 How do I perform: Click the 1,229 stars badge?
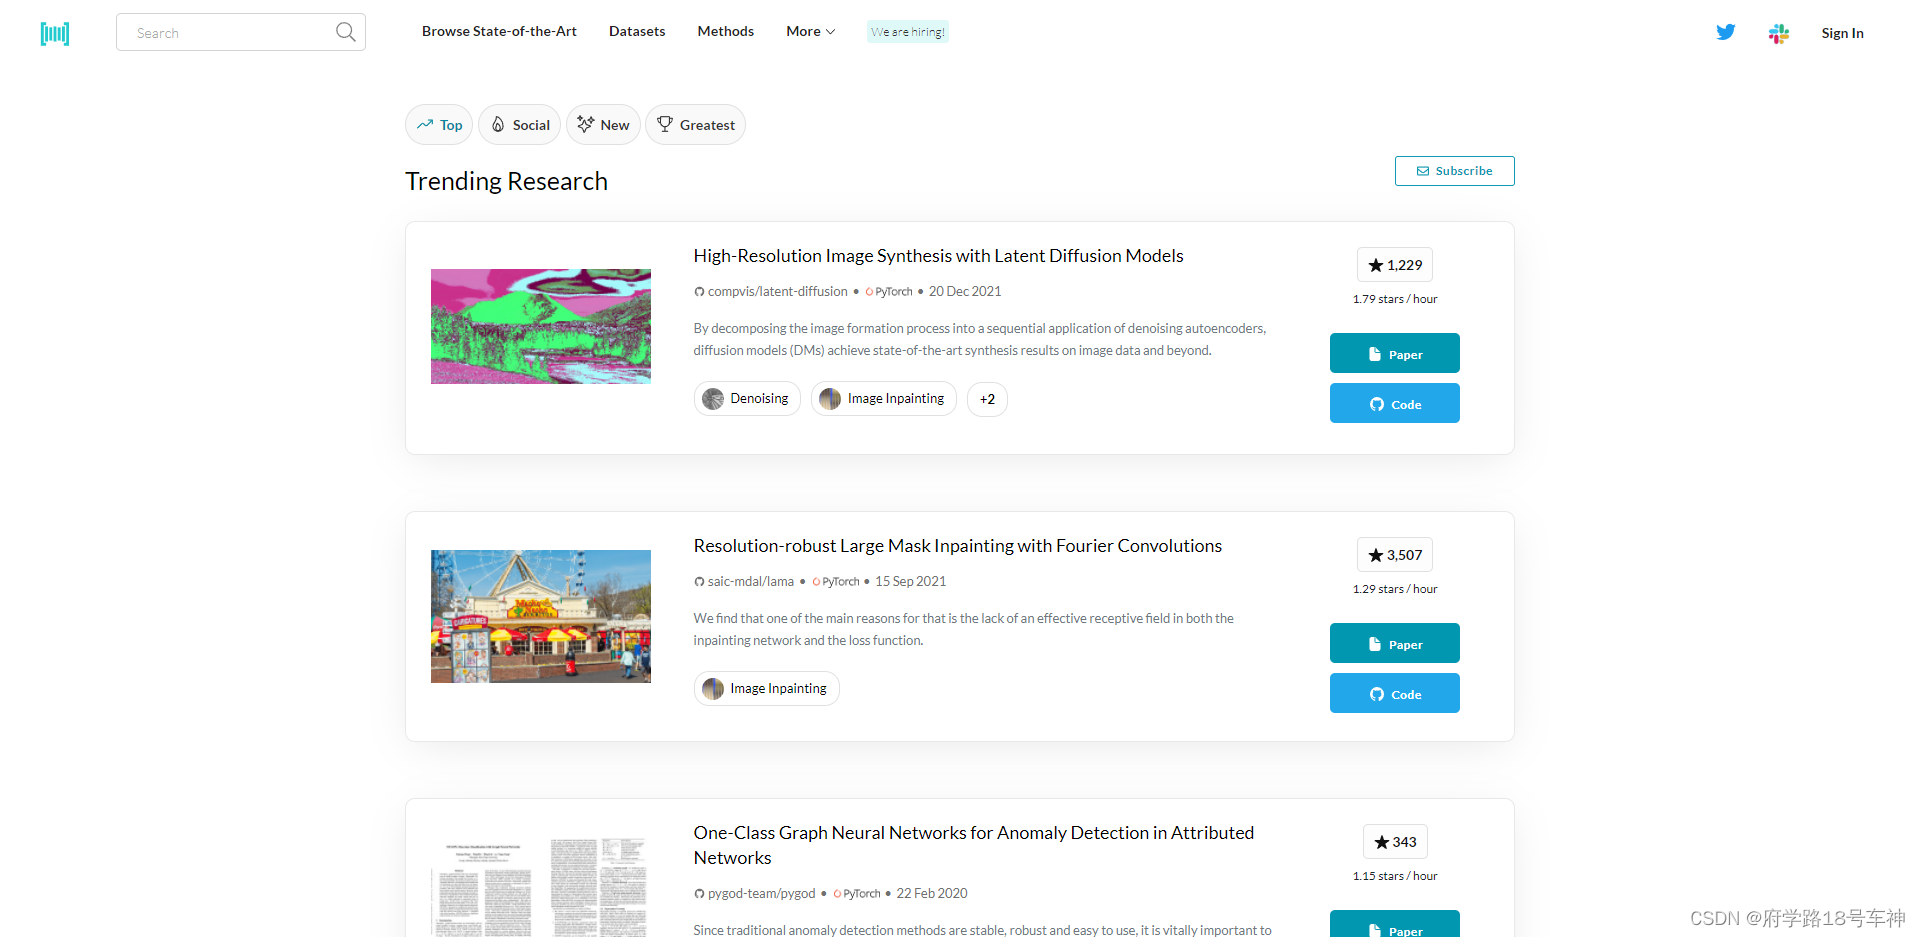1395,265
